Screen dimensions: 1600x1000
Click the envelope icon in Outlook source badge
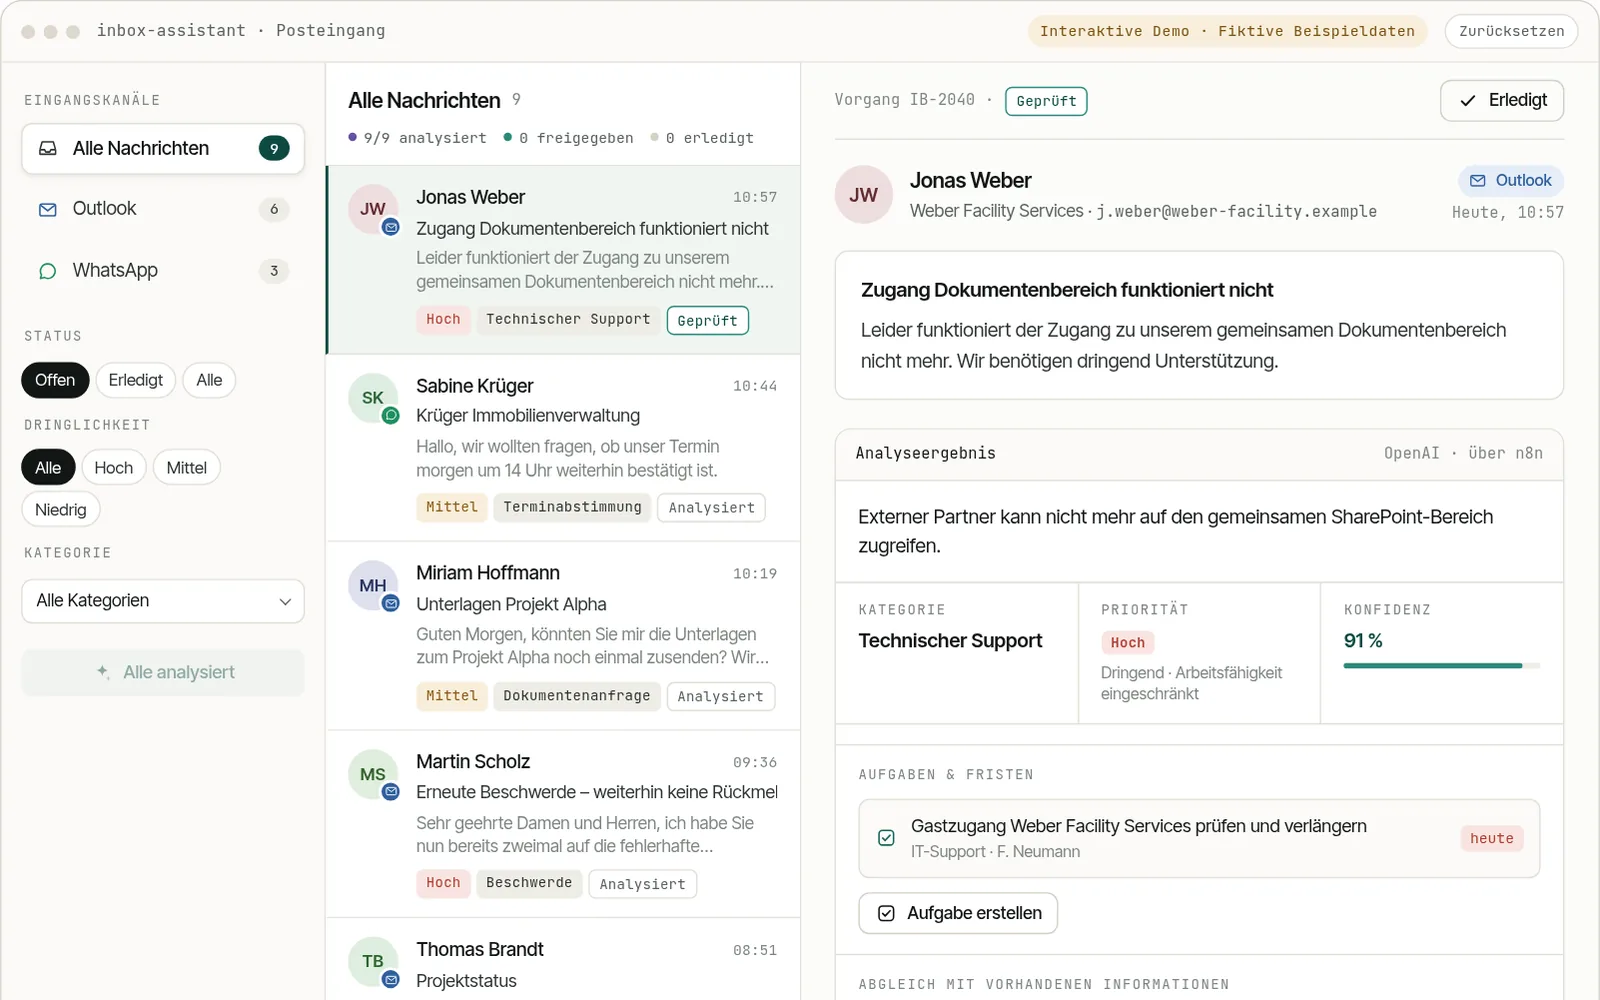click(x=1477, y=181)
